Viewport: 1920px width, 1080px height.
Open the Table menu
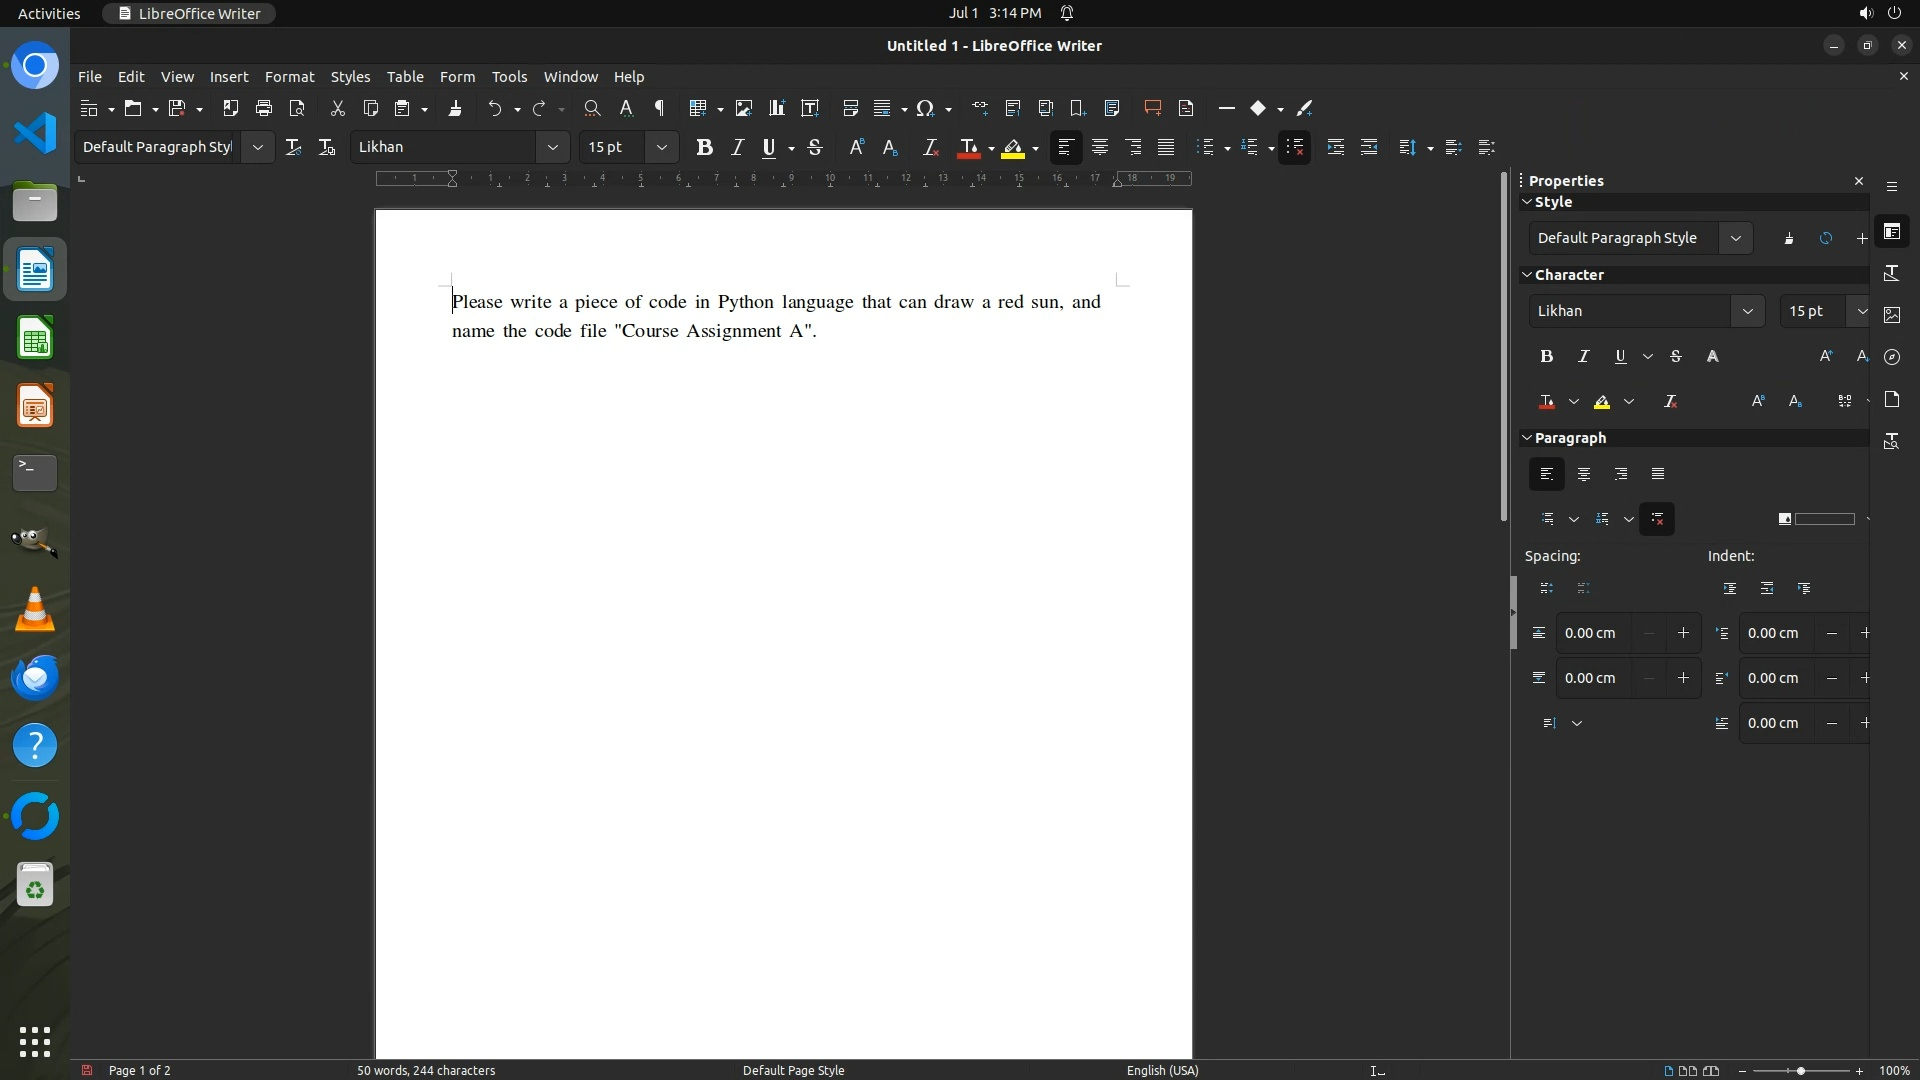[405, 77]
